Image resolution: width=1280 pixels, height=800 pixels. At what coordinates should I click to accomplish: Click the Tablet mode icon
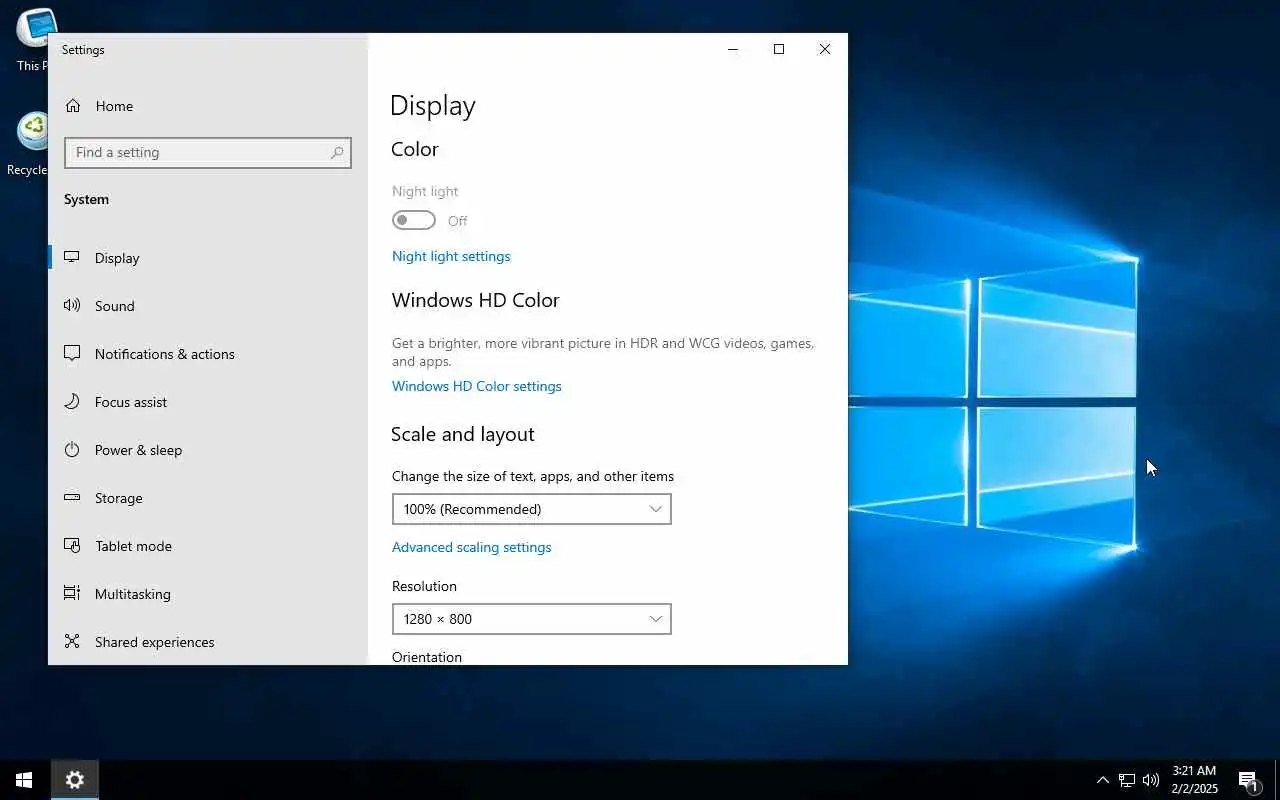coord(72,545)
